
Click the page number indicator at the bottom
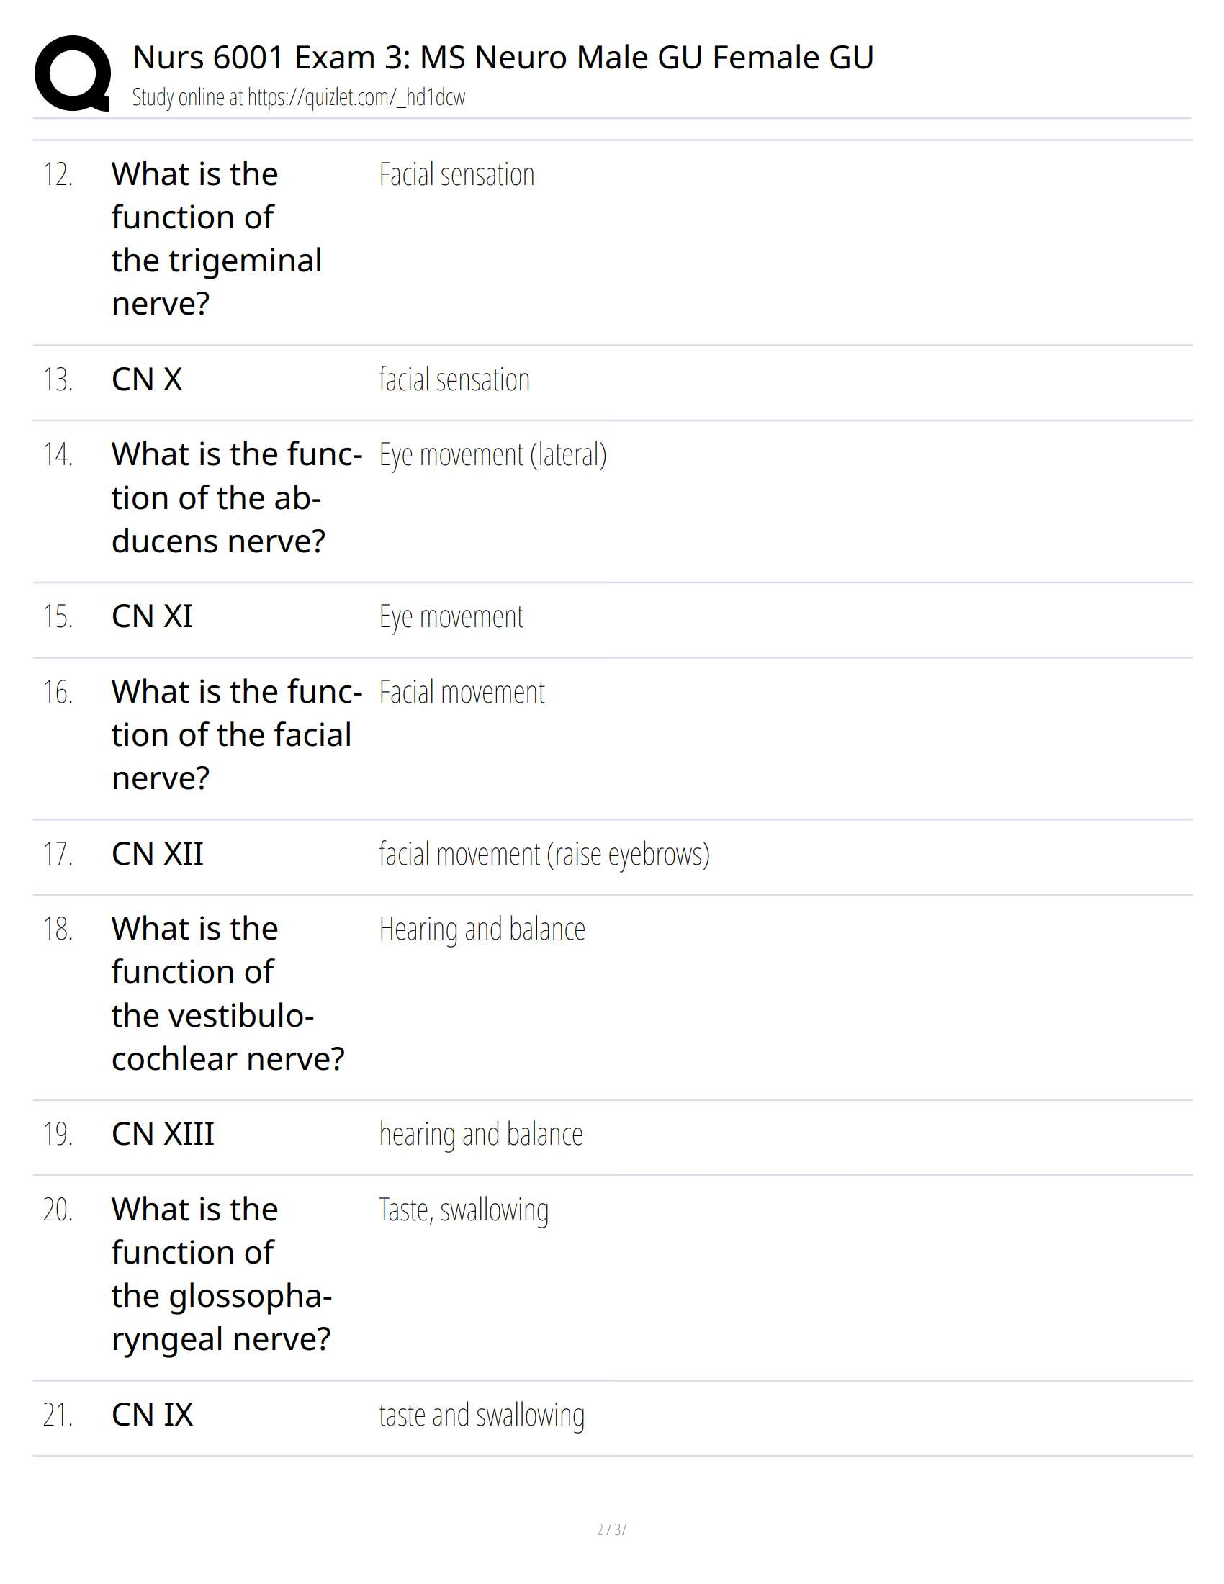tap(611, 1529)
